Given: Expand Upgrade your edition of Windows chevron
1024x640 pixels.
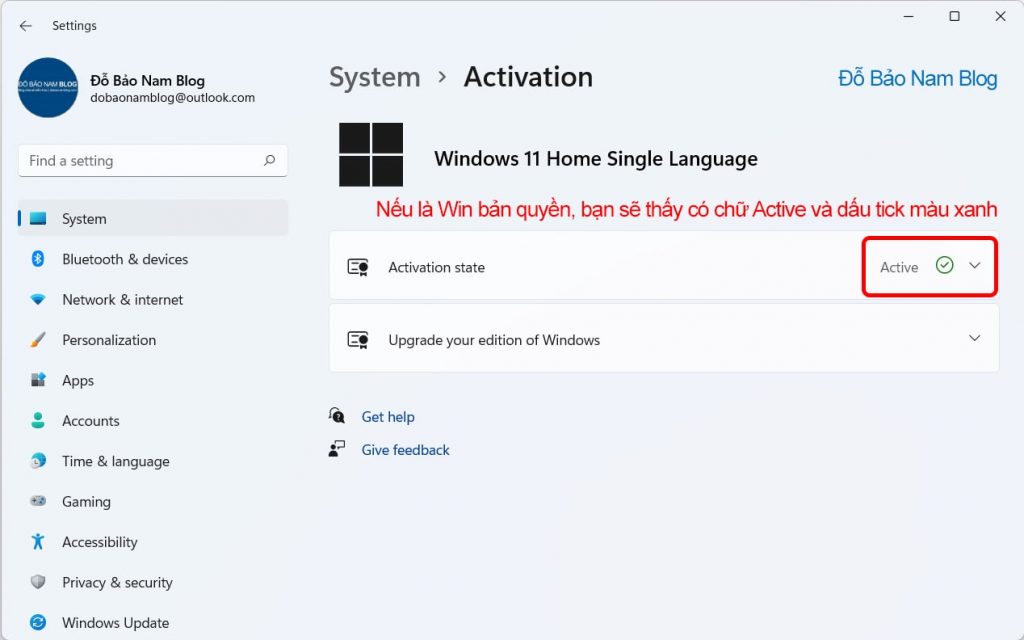Looking at the screenshot, I should (975, 338).
